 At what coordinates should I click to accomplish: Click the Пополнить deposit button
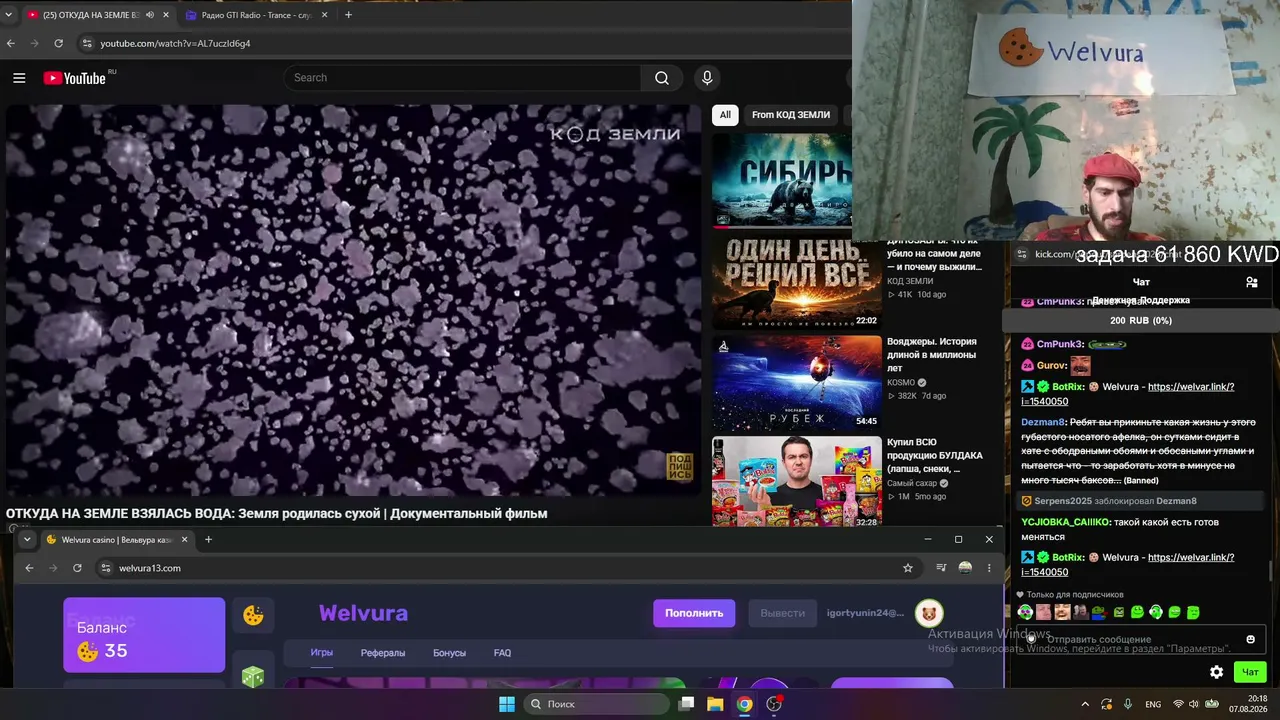694,613
